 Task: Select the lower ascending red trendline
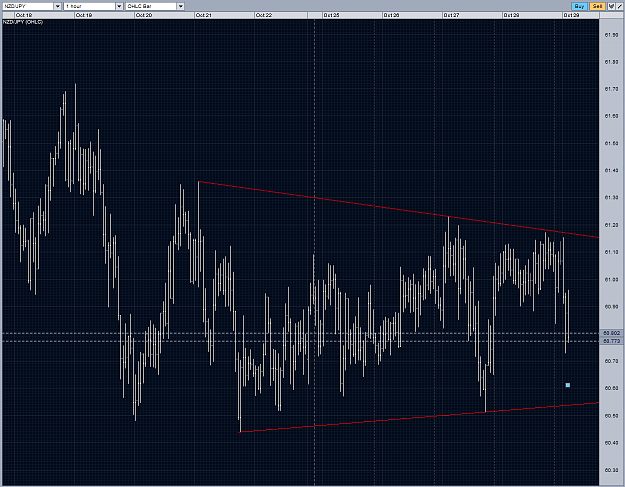pos(419,417)
